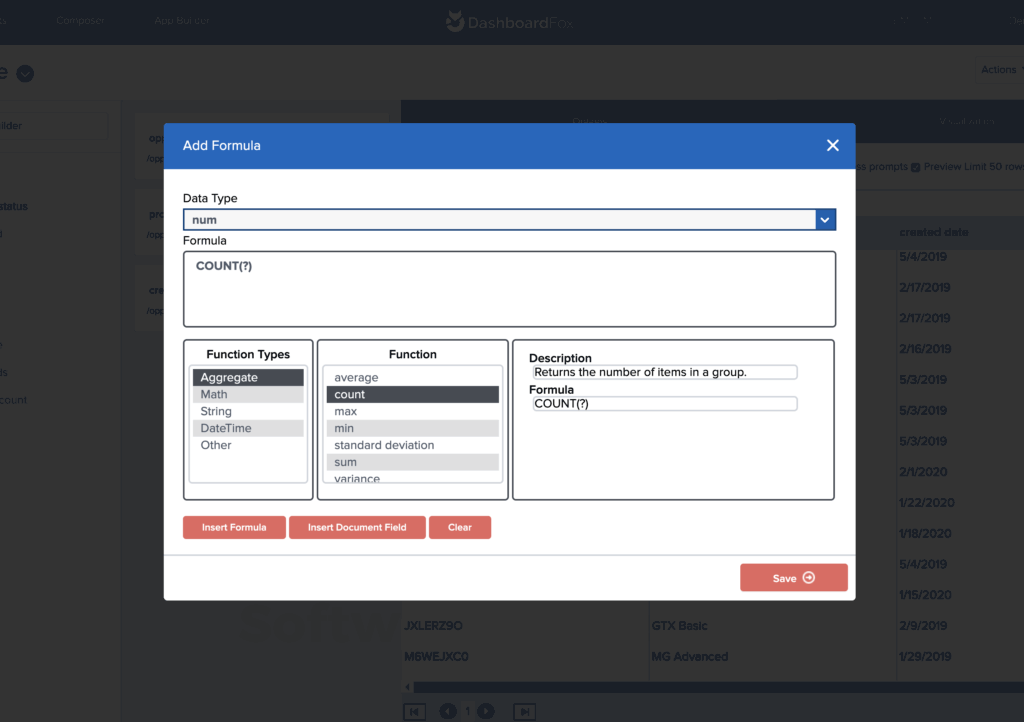Expand the num data type selector

click(824, 219)
